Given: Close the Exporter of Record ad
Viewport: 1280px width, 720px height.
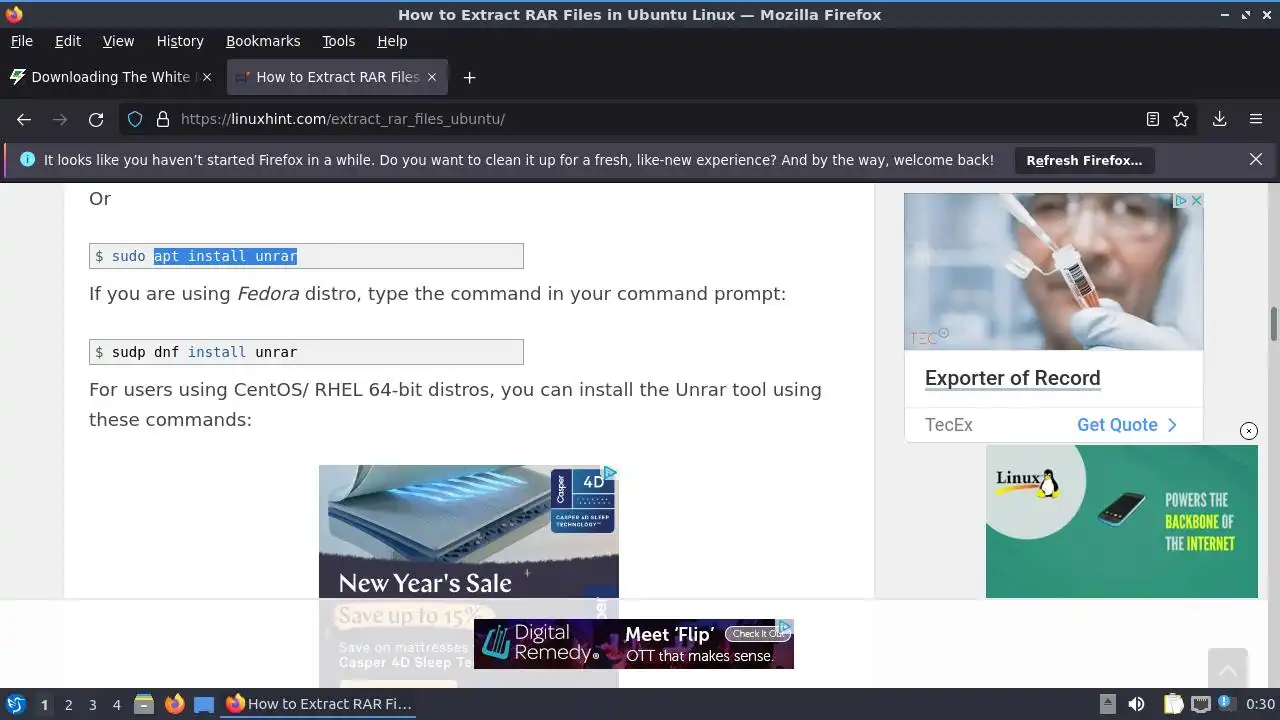Looking at the screenshot, I should [x=1196, y=201].
